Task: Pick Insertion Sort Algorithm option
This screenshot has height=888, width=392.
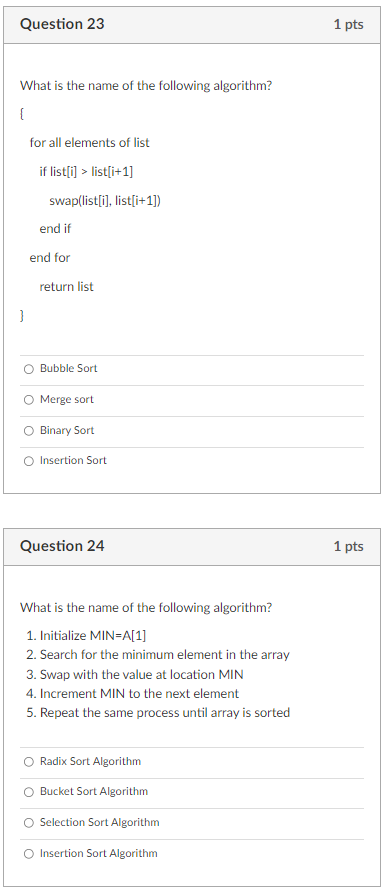Action: coord(29,854)
